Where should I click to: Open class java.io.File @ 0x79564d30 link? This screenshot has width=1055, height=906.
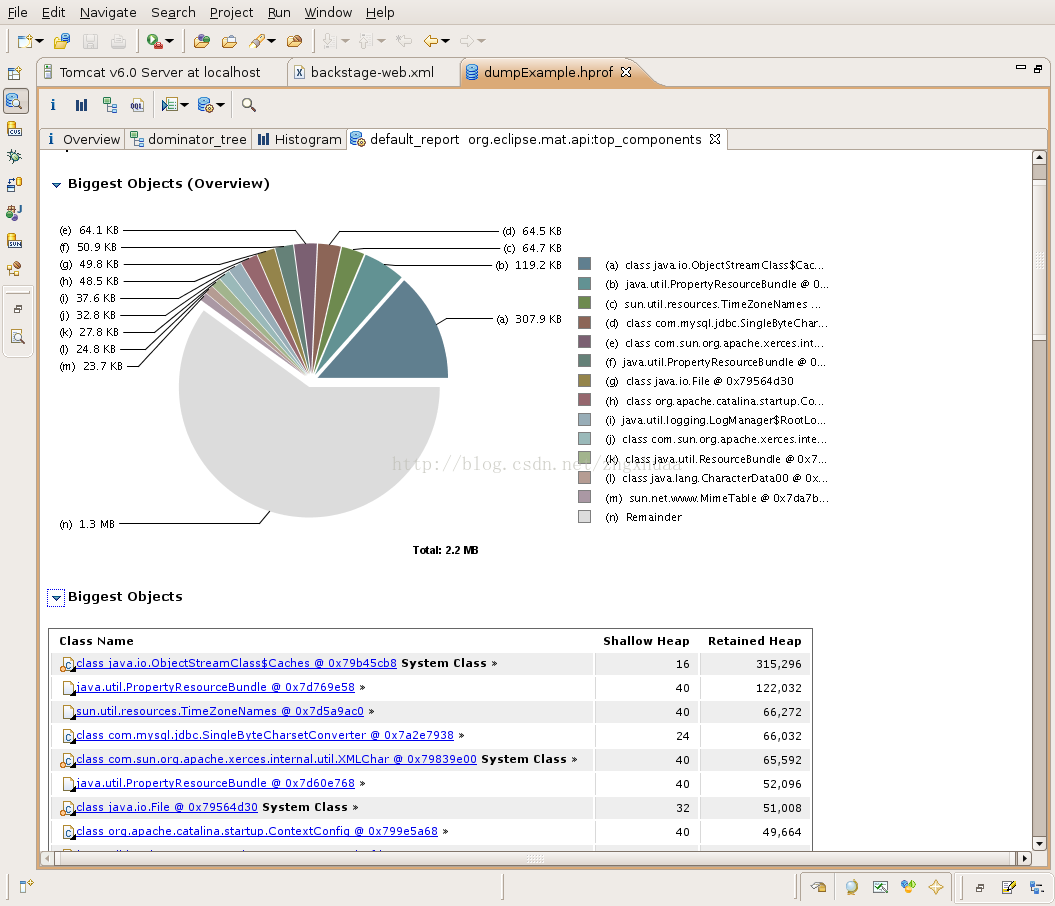pyautogui.click(x=167, y=807)
